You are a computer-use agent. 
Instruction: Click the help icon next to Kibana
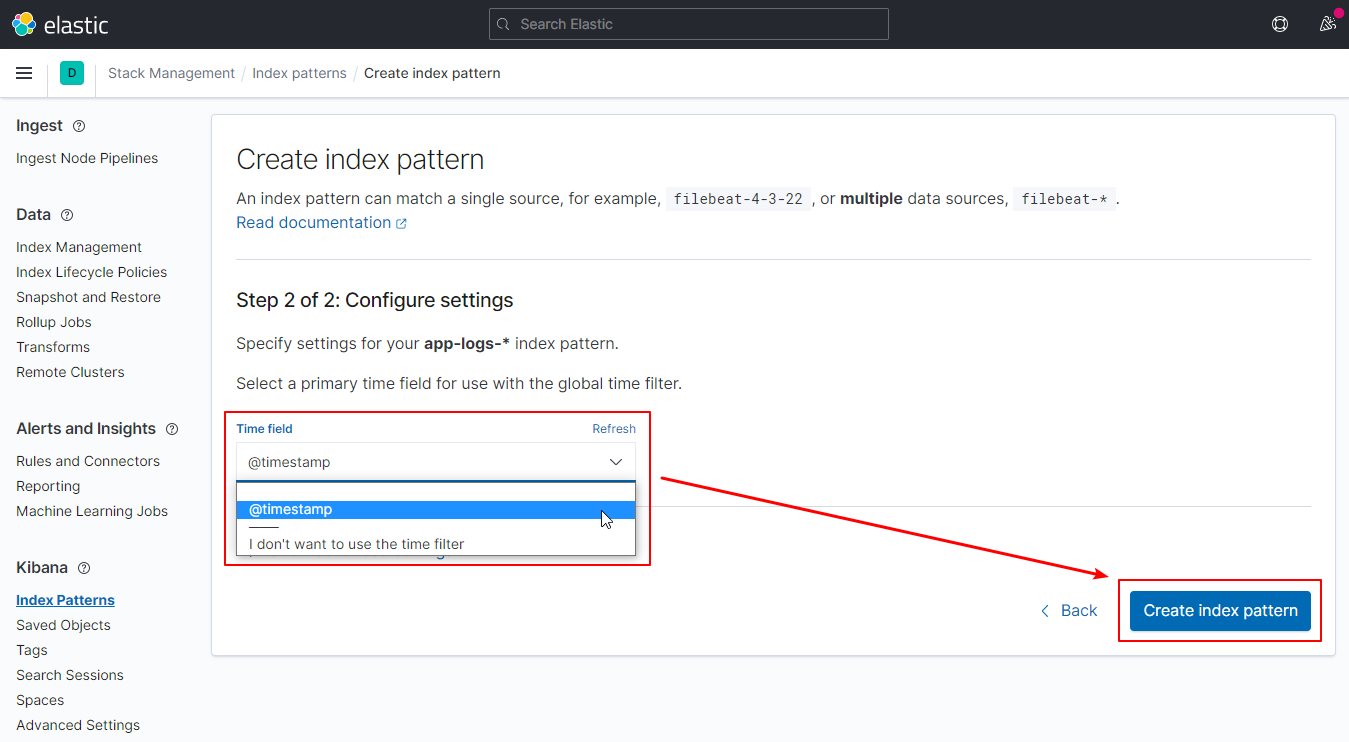(84, 567)
